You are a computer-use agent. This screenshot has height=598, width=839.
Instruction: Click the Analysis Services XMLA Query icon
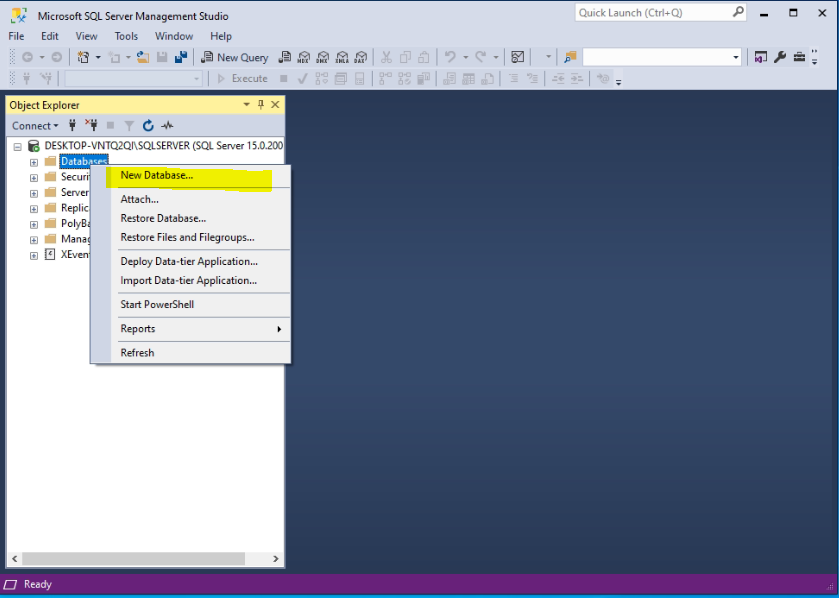point(342,57)
